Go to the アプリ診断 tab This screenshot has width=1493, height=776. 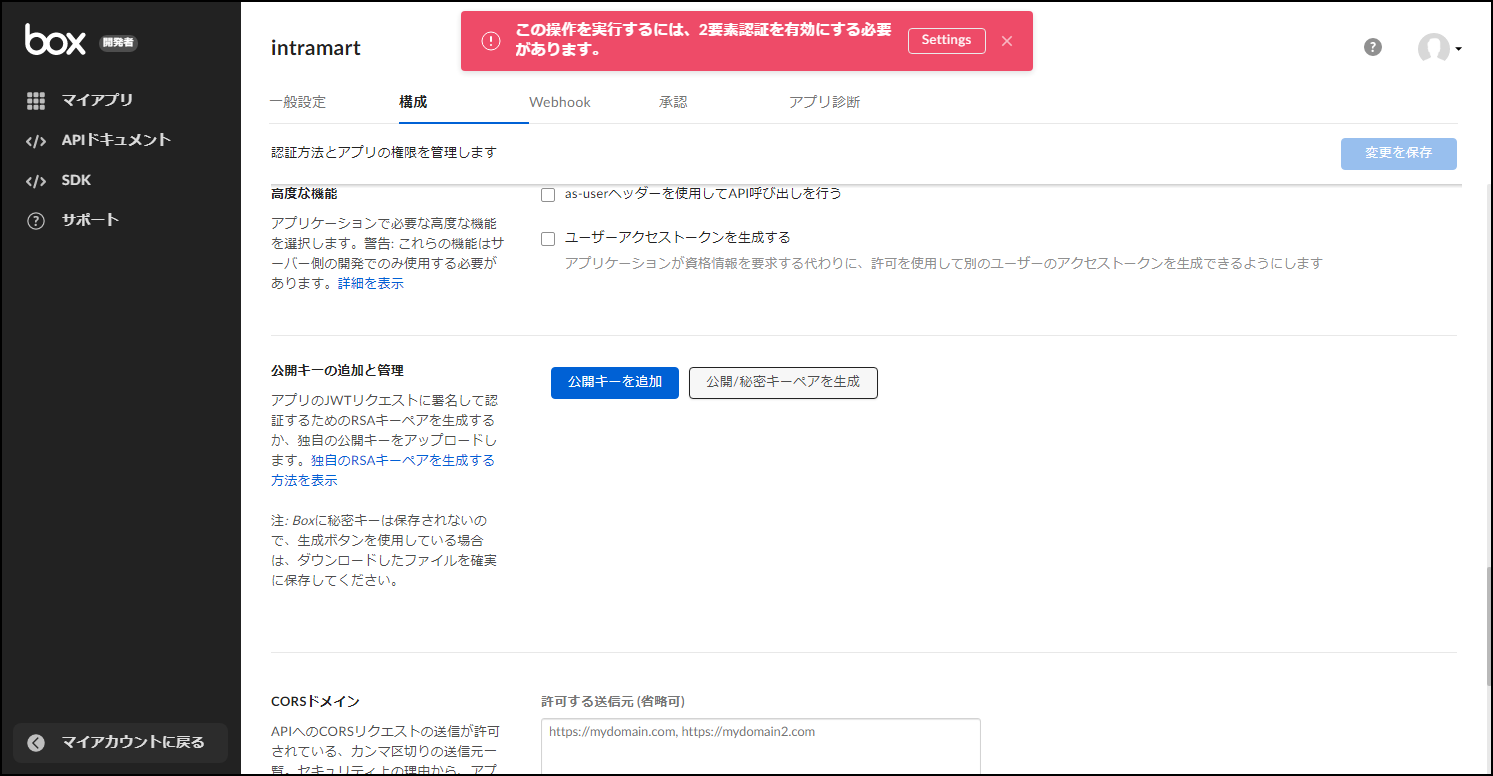coord(824,102)
